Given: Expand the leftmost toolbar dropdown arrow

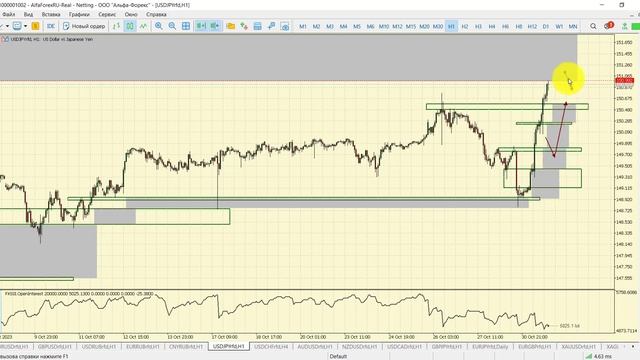Looking at the screenshot, I should click(7, 26).
